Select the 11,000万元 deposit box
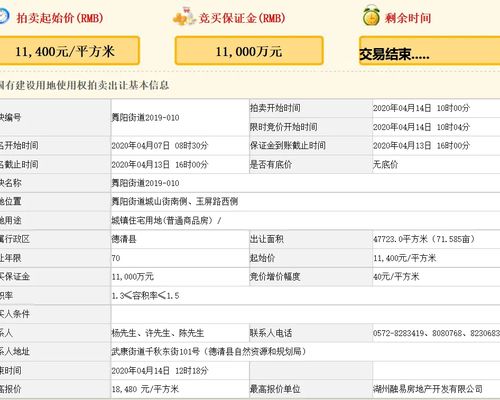Viewport: 500px width, 400px height. pos(249,51)
